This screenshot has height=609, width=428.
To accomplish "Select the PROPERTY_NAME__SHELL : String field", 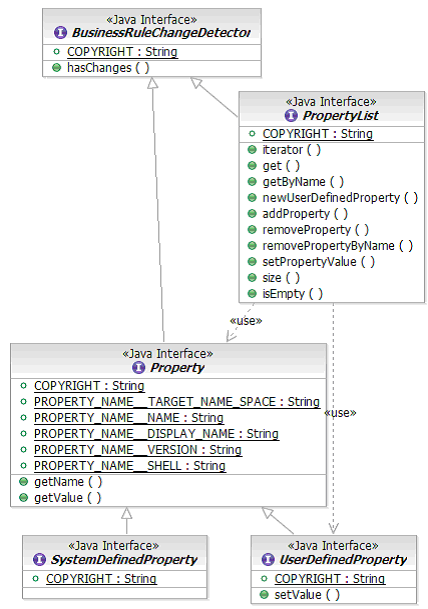I will 130,466.
